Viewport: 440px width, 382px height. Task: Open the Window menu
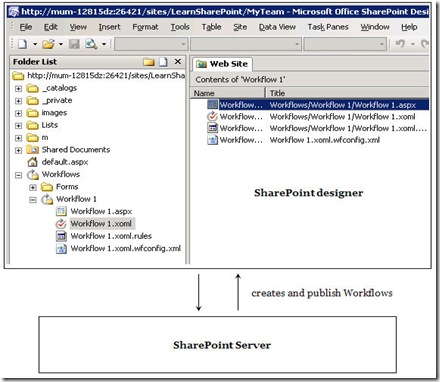(x=375, y=27)
